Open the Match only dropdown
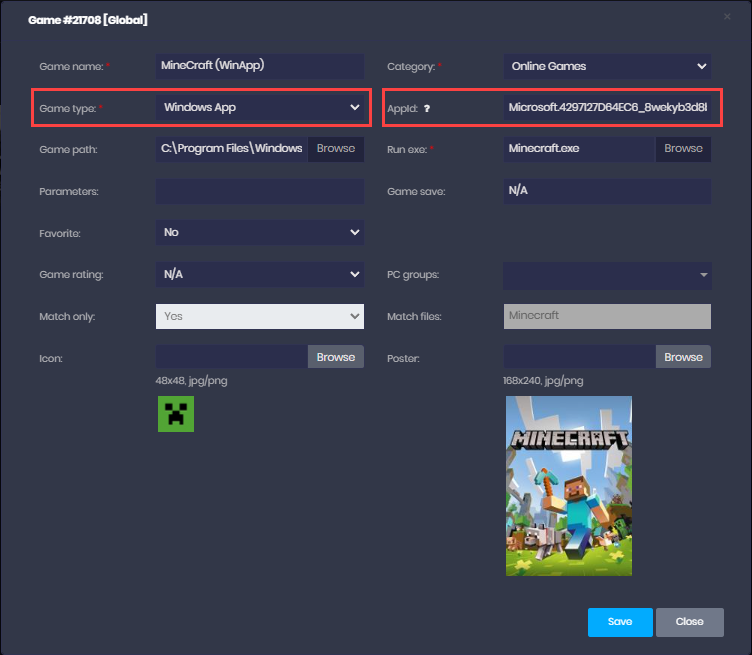The image size is (752, 655). pyautogui.click(x=260, y=316)
